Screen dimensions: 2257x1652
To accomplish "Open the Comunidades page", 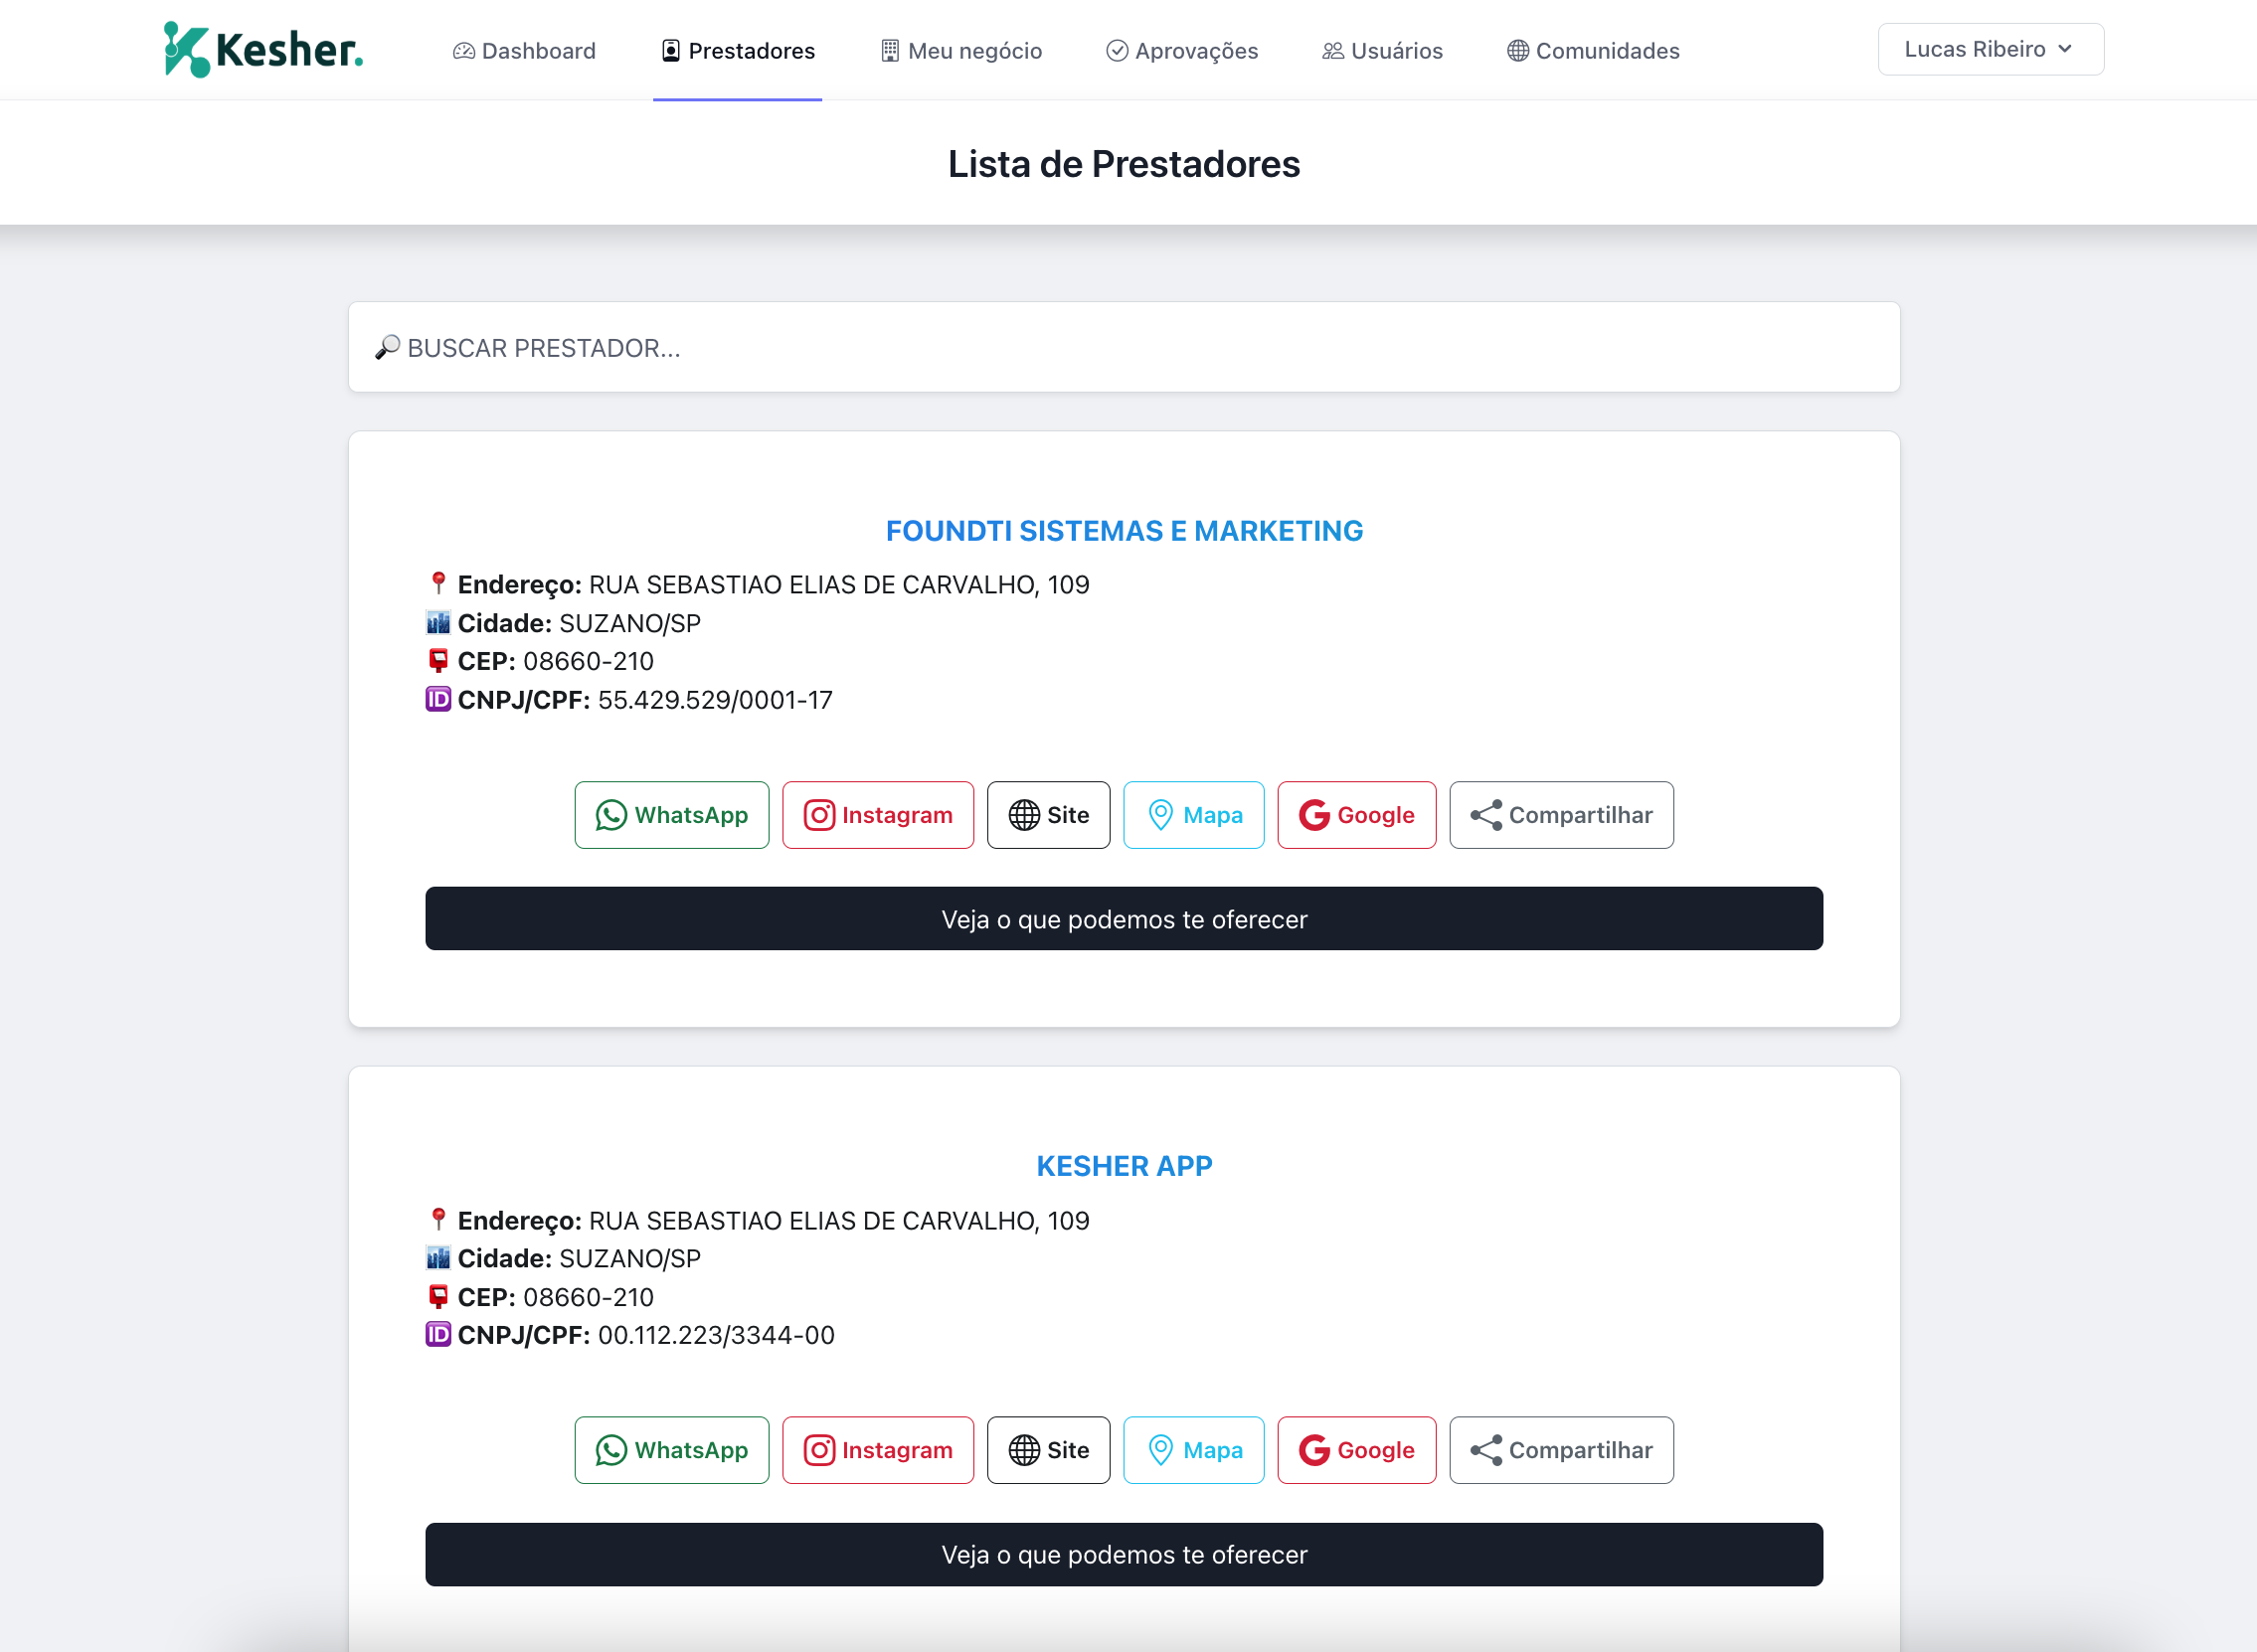I will pos(1592,50).
